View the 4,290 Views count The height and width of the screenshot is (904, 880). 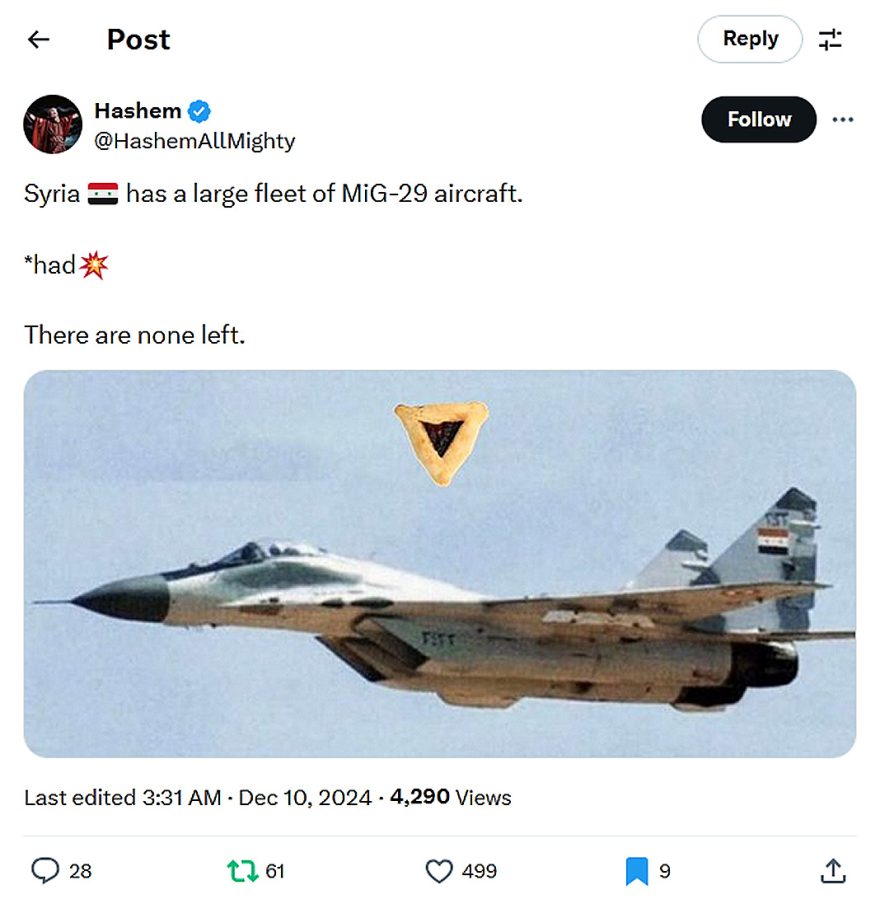click(450, 798)
